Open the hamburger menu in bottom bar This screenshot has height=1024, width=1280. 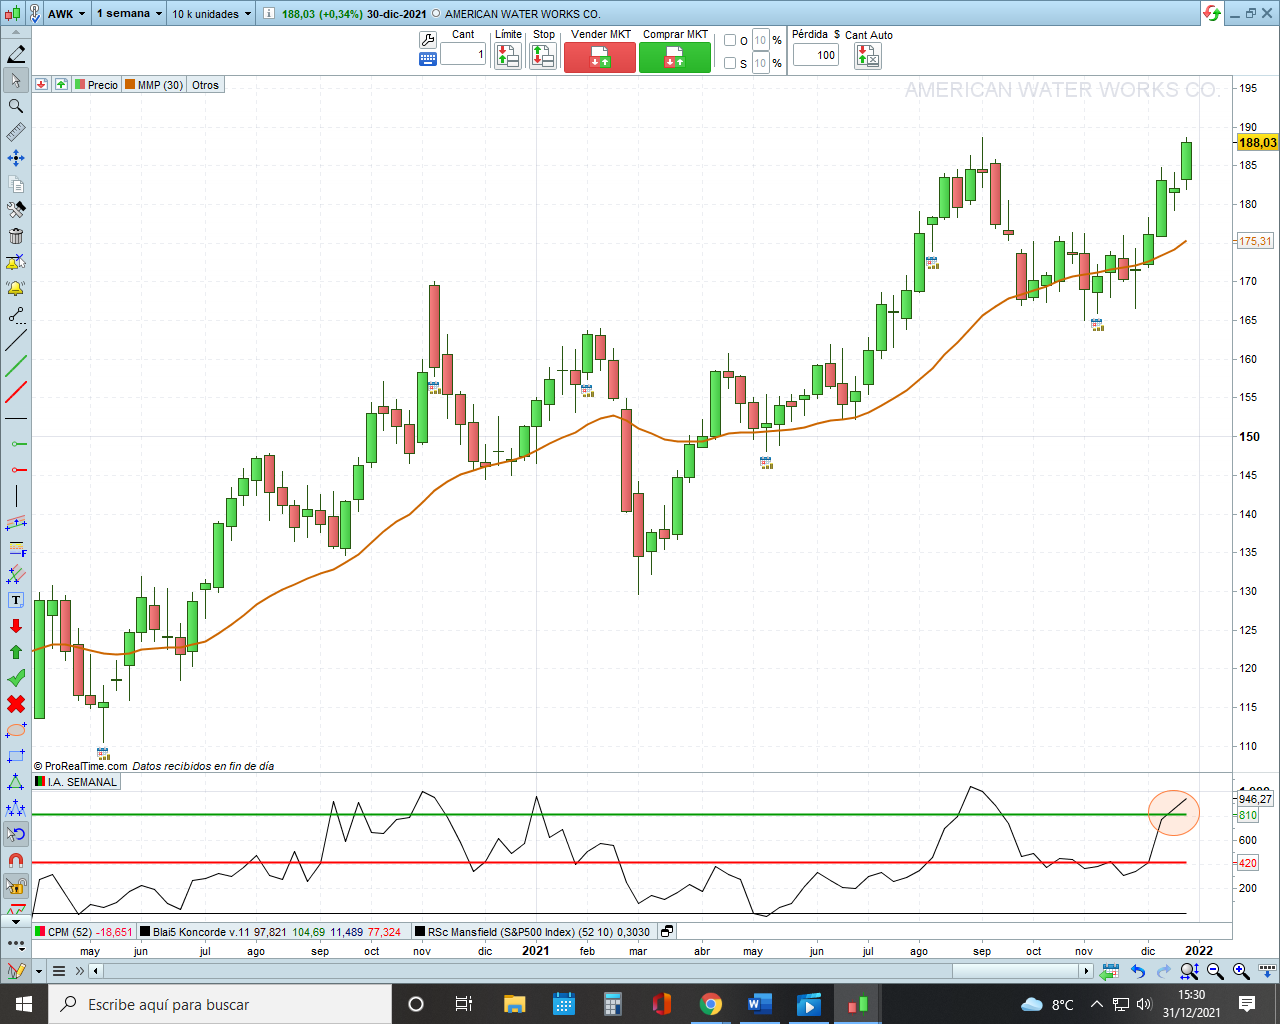[59, 971]
